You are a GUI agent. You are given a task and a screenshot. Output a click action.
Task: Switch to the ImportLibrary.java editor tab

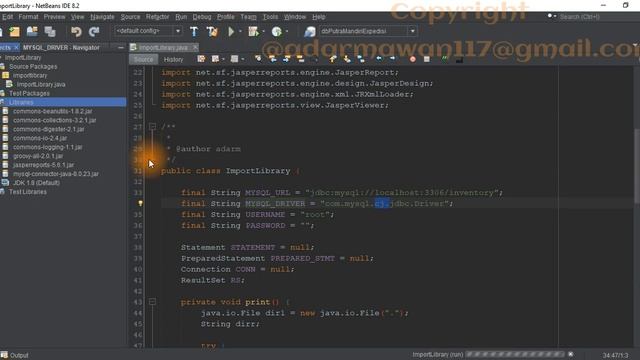(163, 47)
